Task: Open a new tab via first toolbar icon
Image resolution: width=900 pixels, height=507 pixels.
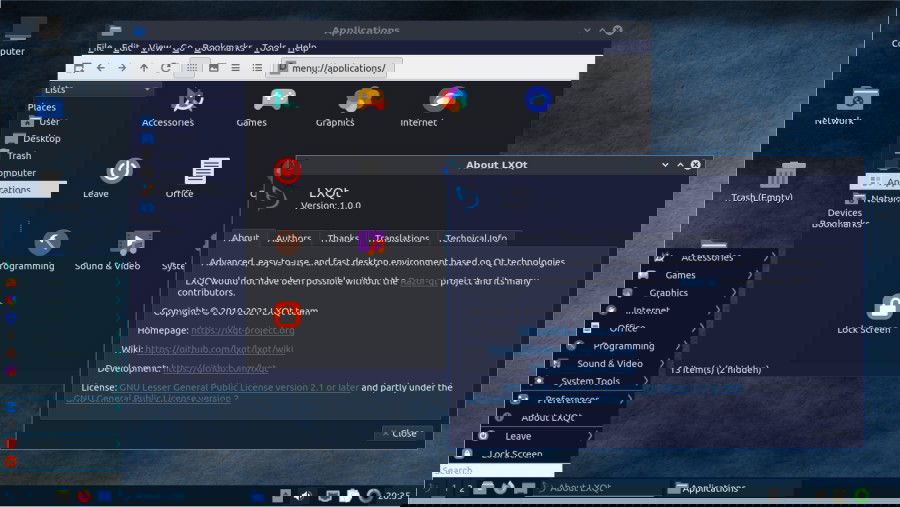Action: pos(79,68)
